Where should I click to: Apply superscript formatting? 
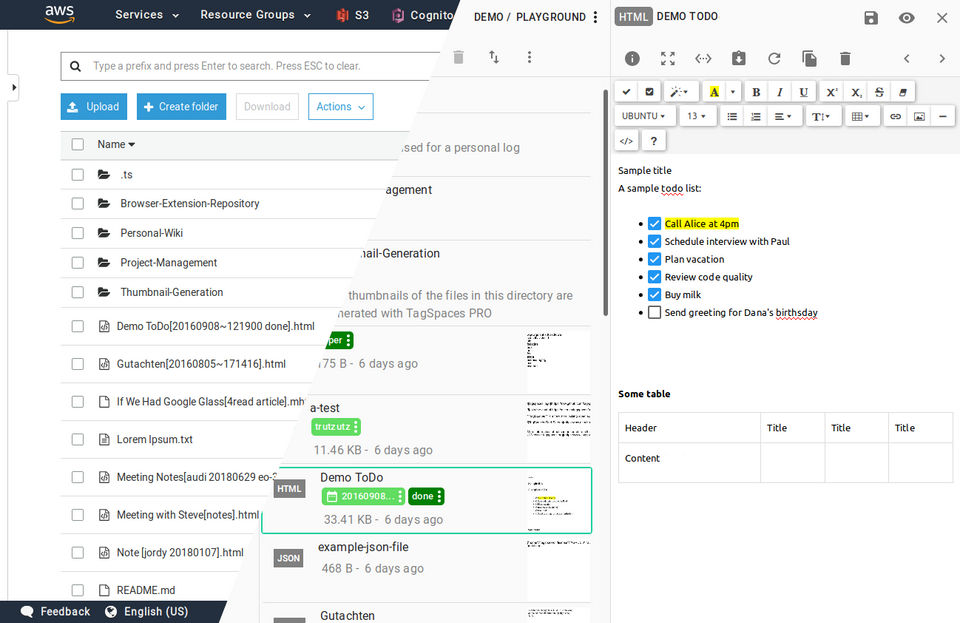tap(831, 92)
